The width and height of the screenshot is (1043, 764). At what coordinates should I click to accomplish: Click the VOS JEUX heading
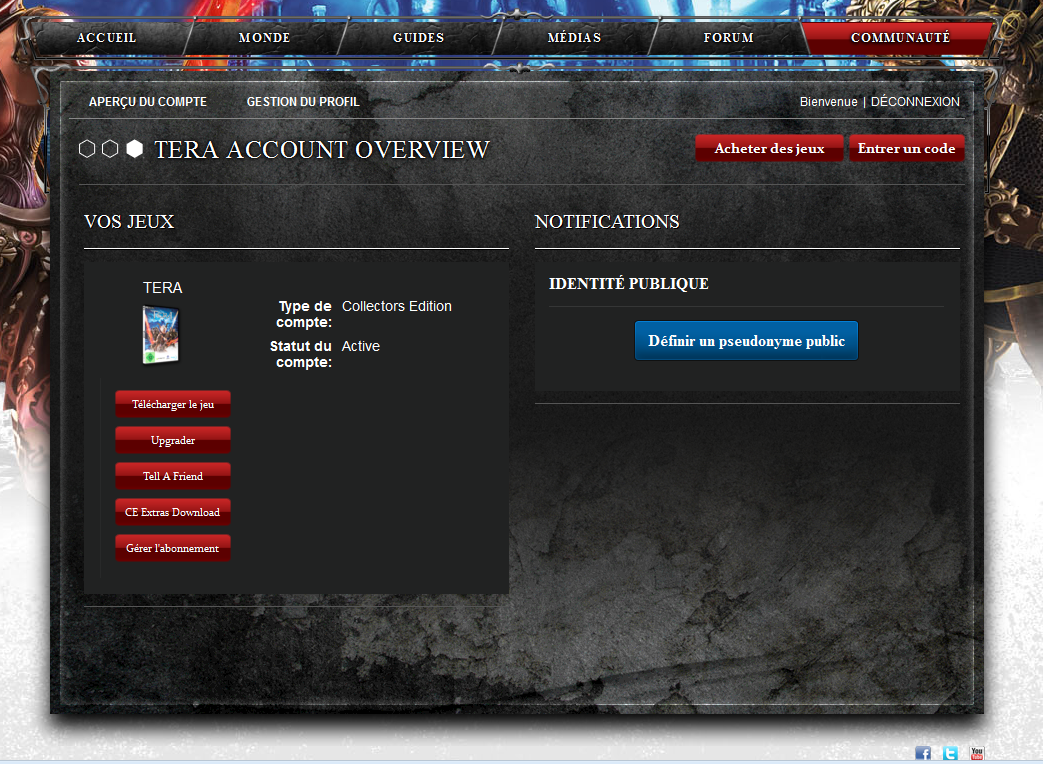pyautogui.click(x=129, y=221)
